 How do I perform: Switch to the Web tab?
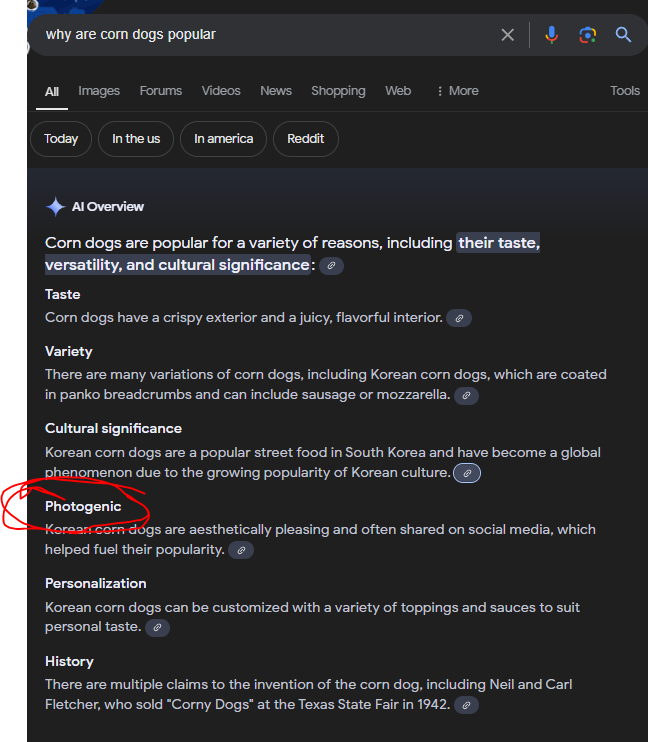398,91
